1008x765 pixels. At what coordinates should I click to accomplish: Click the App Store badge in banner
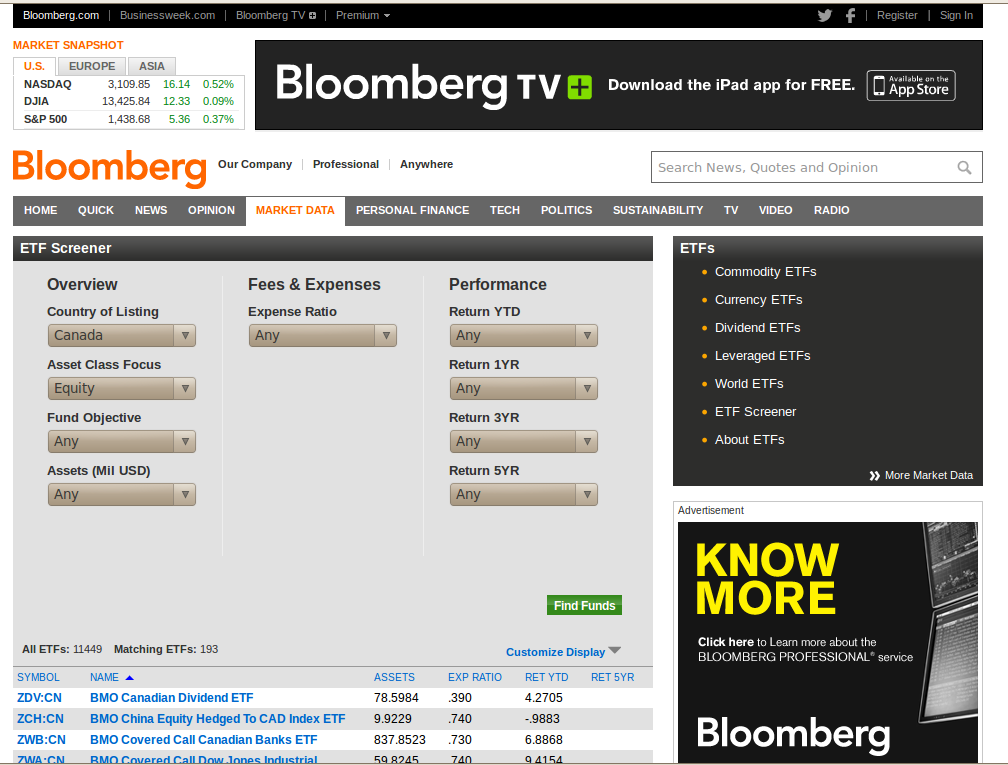911,86
